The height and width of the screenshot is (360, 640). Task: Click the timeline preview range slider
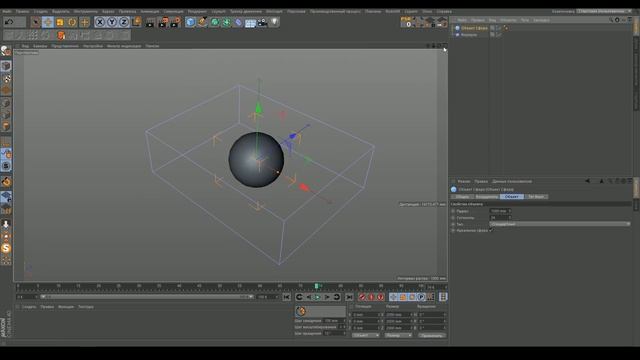[x=147, y=297]
